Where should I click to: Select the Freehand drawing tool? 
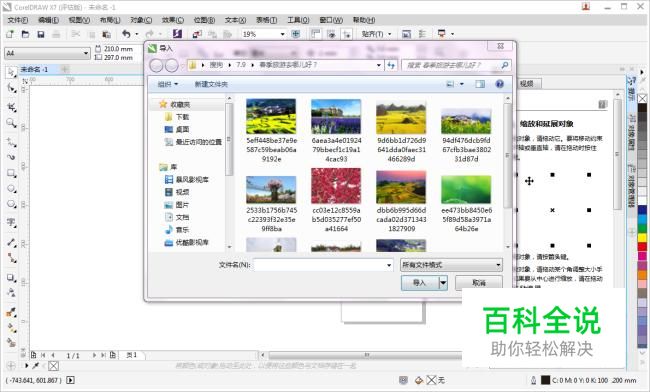(x=11, y=142)
